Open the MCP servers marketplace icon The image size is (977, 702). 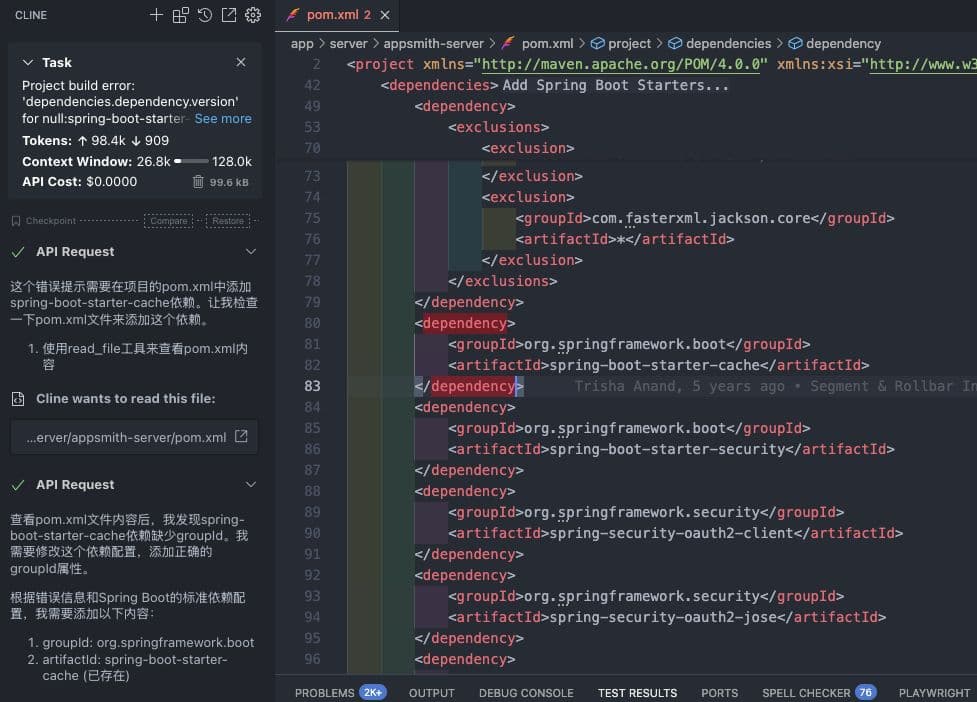point(182,15)
